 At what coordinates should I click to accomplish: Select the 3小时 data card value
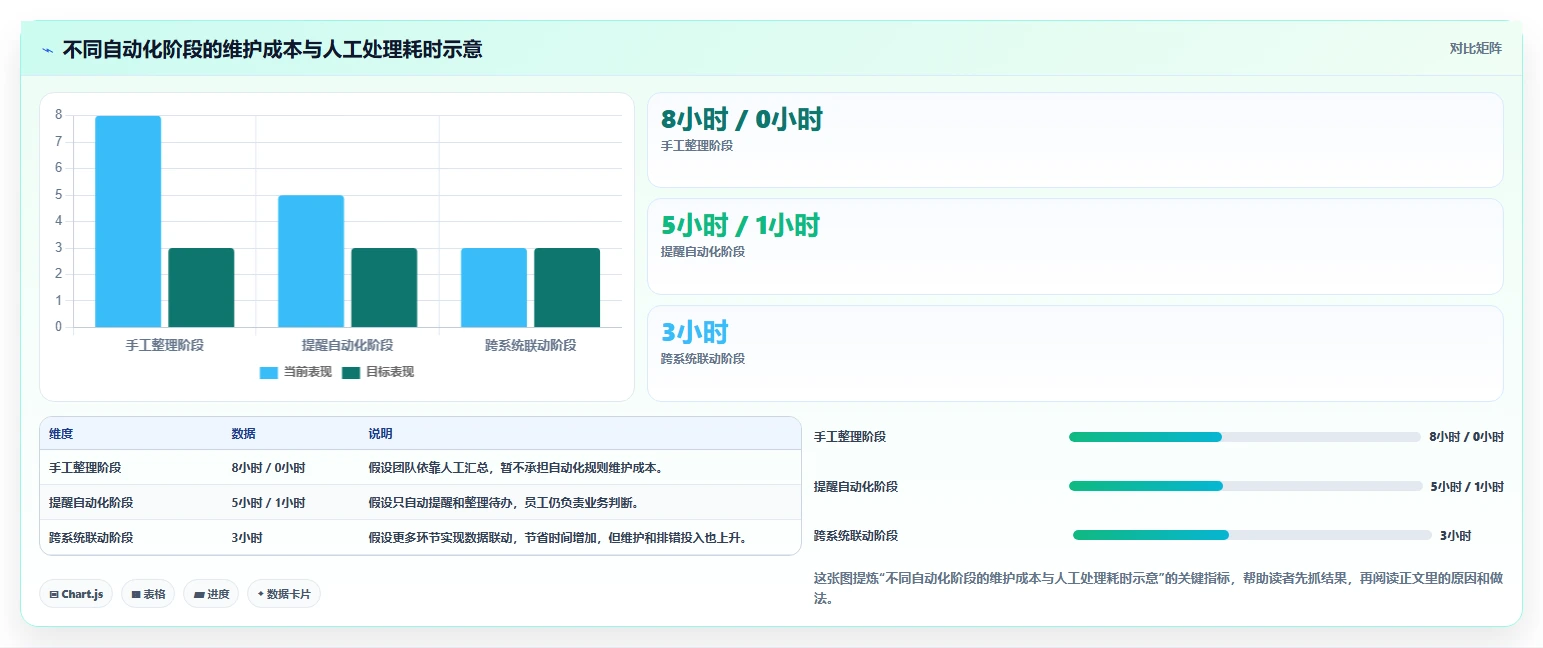point(695,332)
